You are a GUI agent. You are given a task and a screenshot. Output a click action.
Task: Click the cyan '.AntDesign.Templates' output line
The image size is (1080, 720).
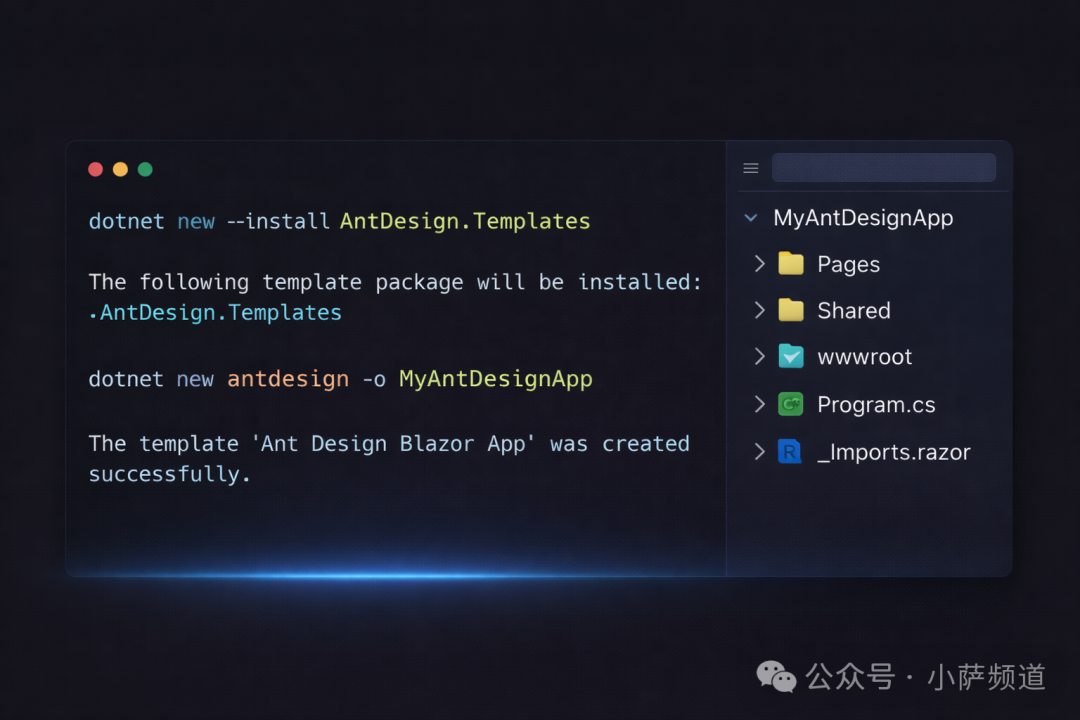[x=215, y=313]
